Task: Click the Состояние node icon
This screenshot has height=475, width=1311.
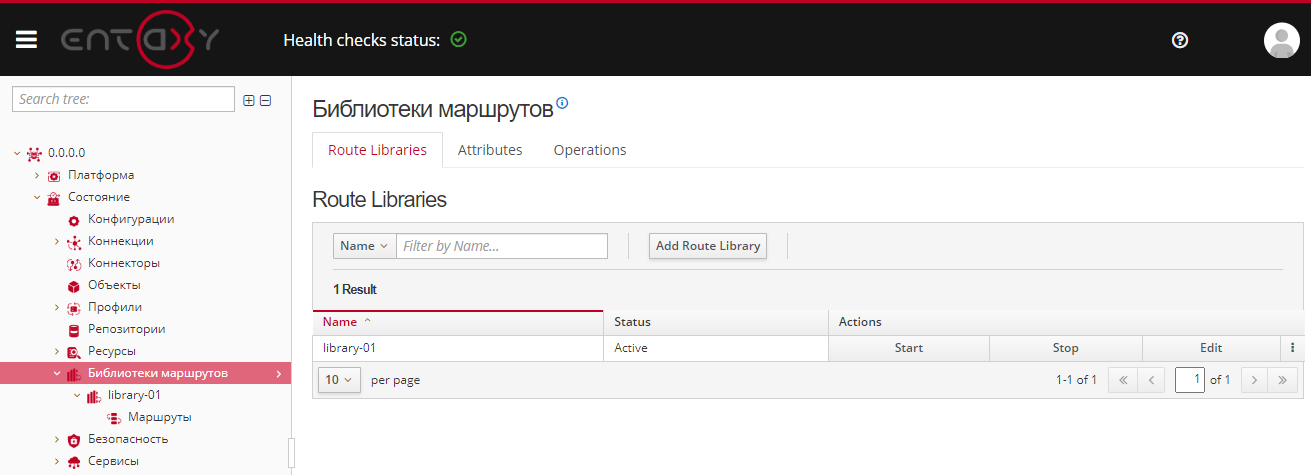Action: click(54, 198)
